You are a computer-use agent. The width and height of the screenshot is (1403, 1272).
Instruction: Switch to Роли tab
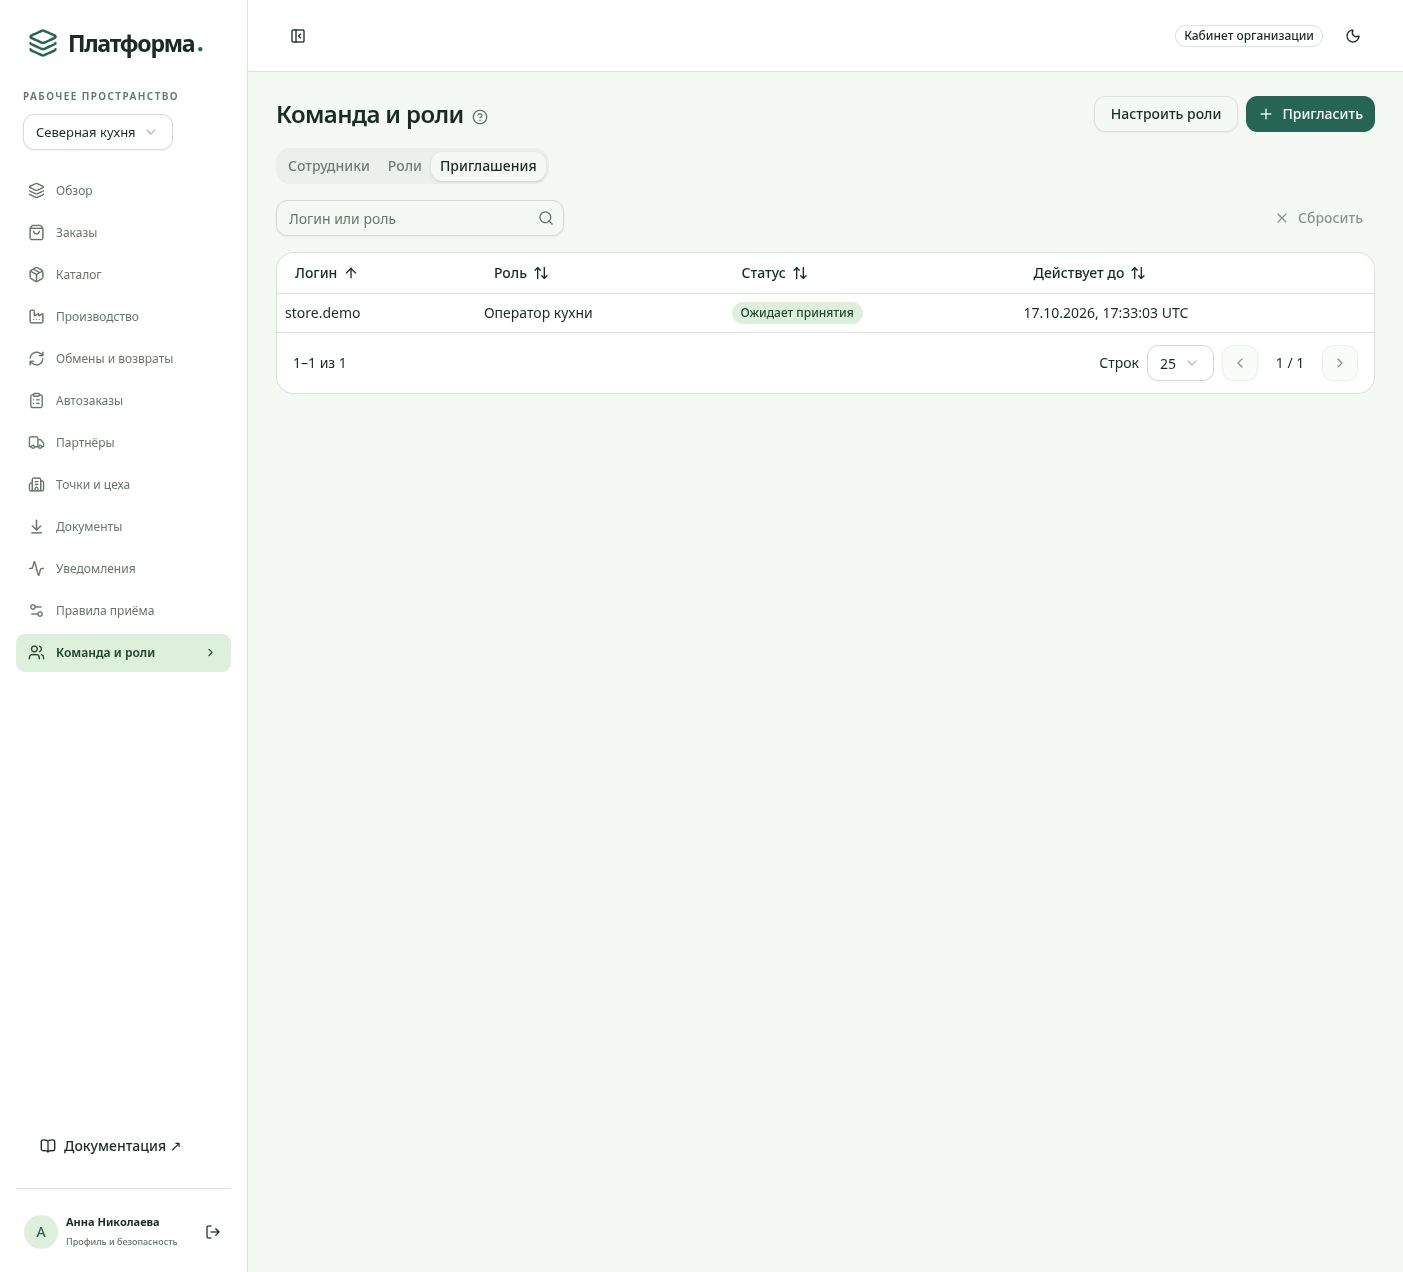coord(405,166)
